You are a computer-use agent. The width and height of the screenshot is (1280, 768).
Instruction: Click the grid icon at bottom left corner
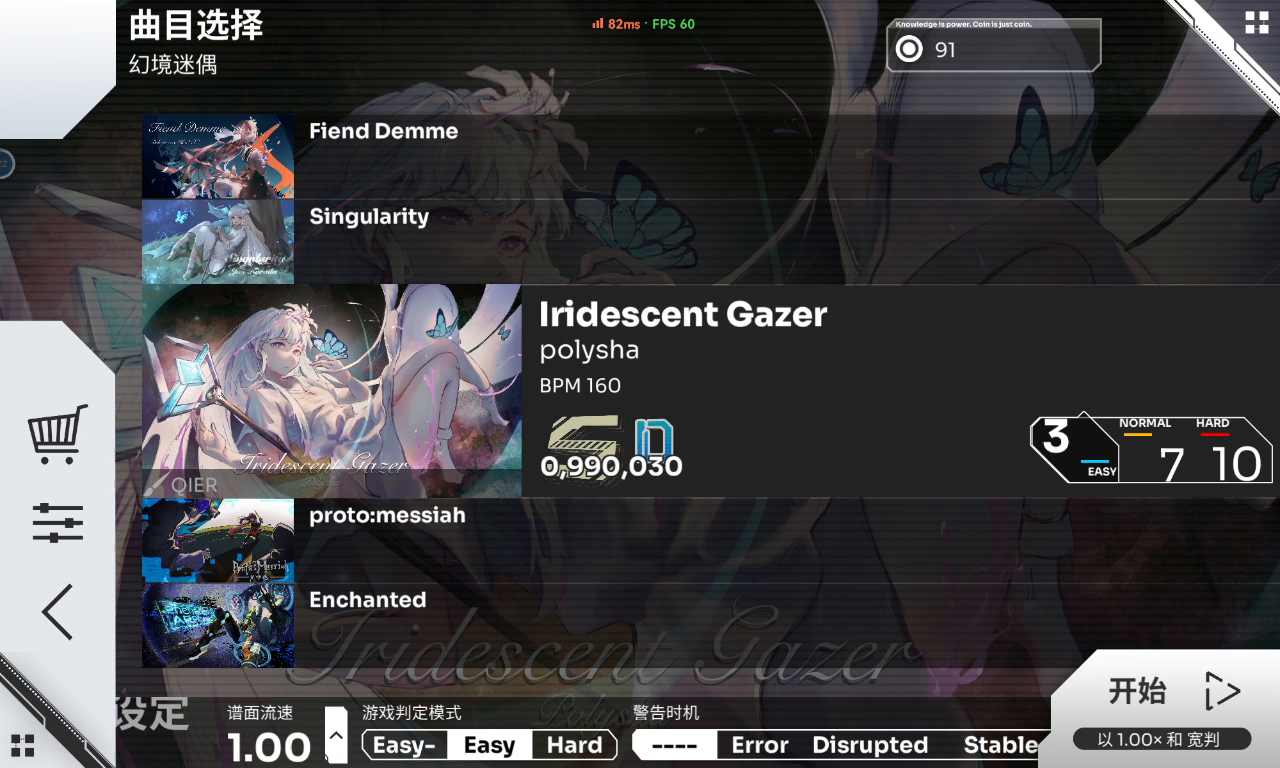[x=23, y=745]
